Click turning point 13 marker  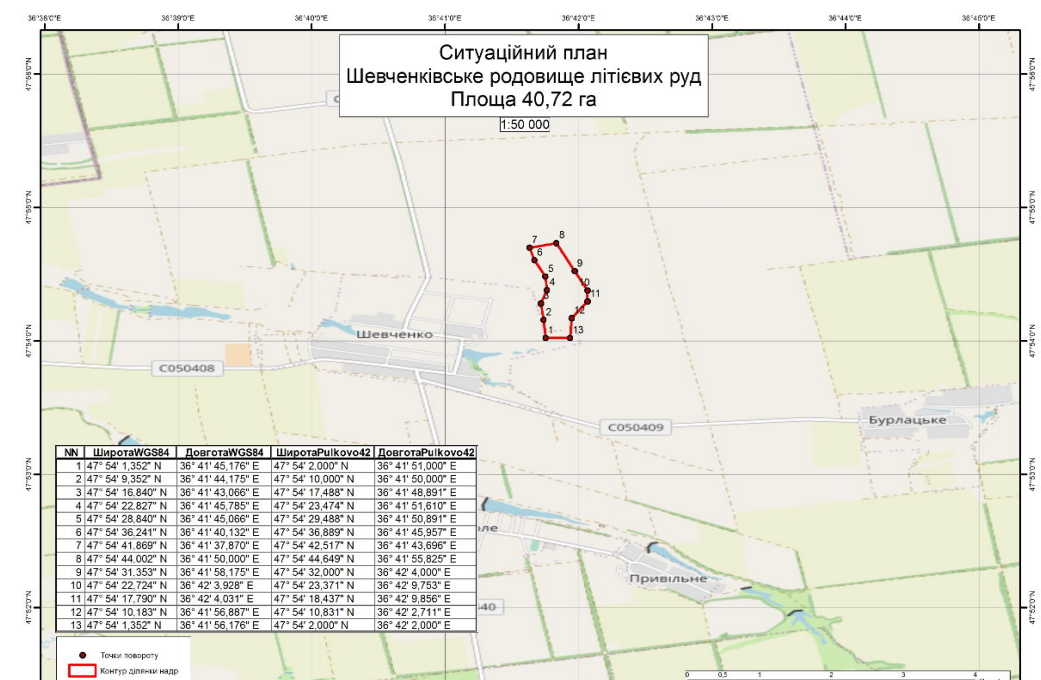(570, 338)
